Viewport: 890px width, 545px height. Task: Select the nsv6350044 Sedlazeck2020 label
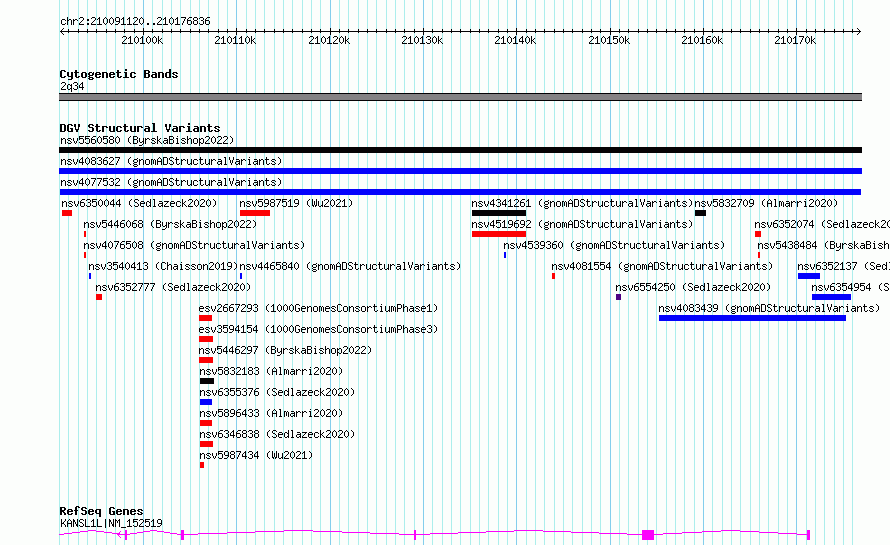click(x=139, y=203)
